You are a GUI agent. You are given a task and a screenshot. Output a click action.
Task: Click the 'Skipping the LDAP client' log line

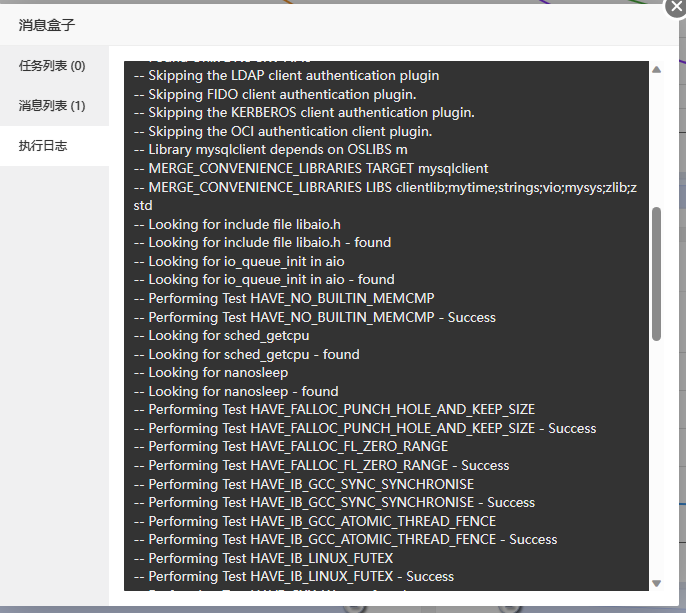pyautogui.click(x=287, y=76)
